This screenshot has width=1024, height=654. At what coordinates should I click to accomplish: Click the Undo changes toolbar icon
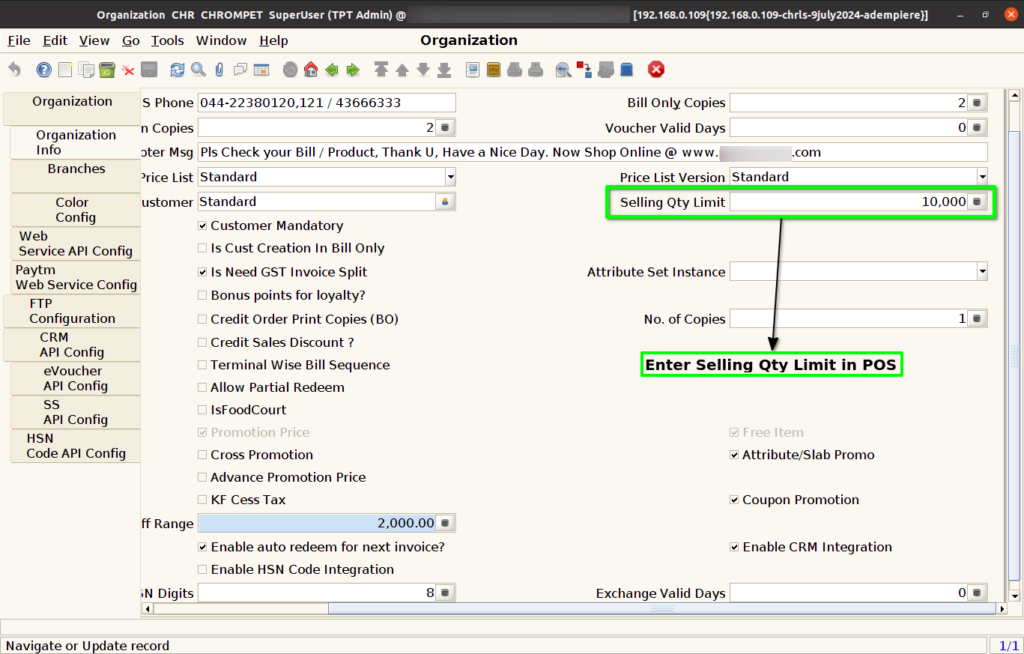point(14,69)
